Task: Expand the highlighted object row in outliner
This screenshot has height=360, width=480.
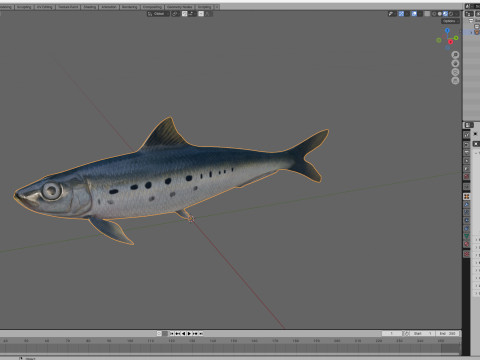Action: (471, 32)
